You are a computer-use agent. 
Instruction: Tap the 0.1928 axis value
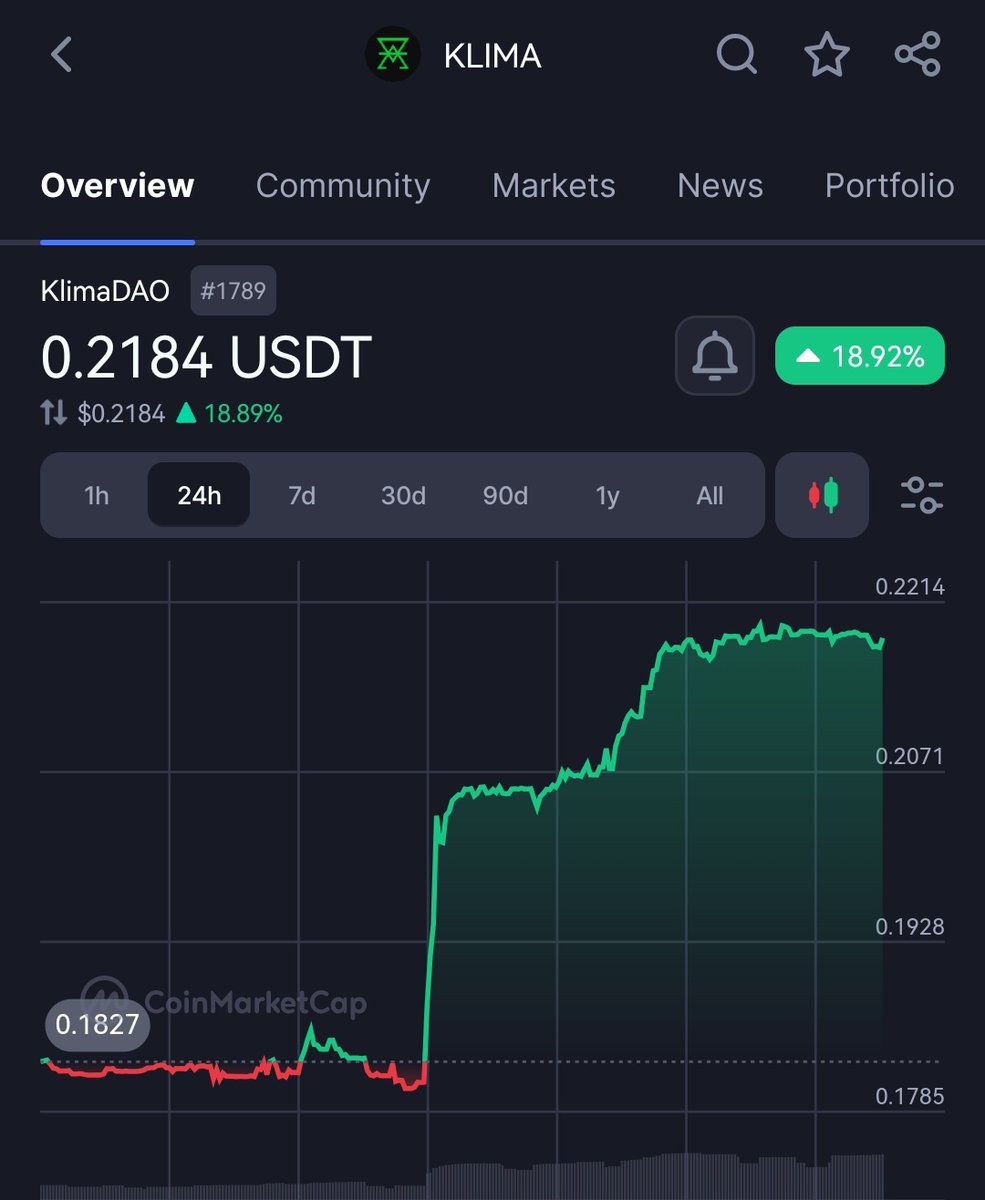coord(909,927)
